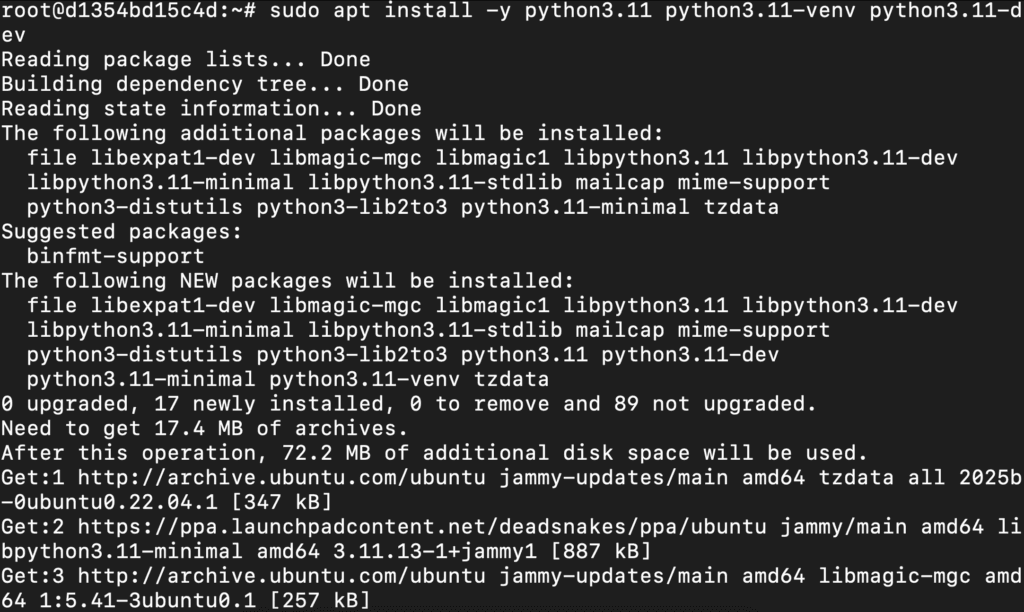Viewport: 1024px width, 612px height.
Task: Click the 'binfmt-support' package name
Action: pyautogui.click(x=116, y=256)
